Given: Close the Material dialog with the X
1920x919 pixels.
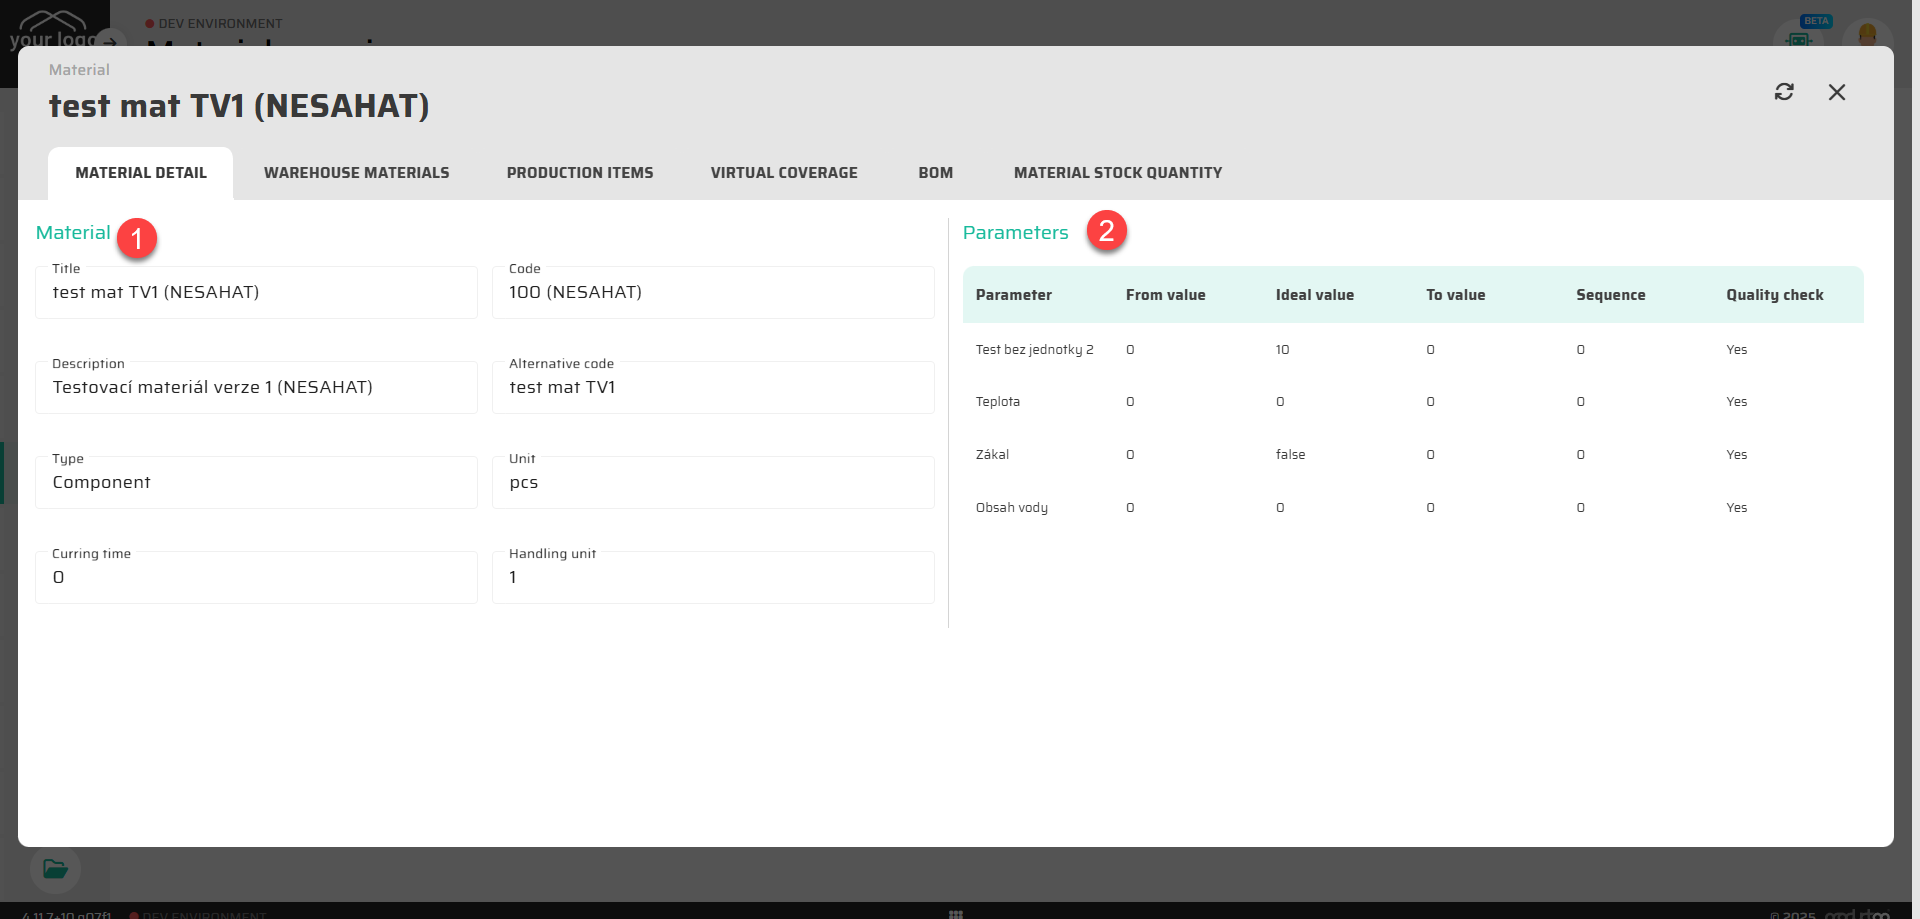Looking at the screenshot, I should point(1837,92).
